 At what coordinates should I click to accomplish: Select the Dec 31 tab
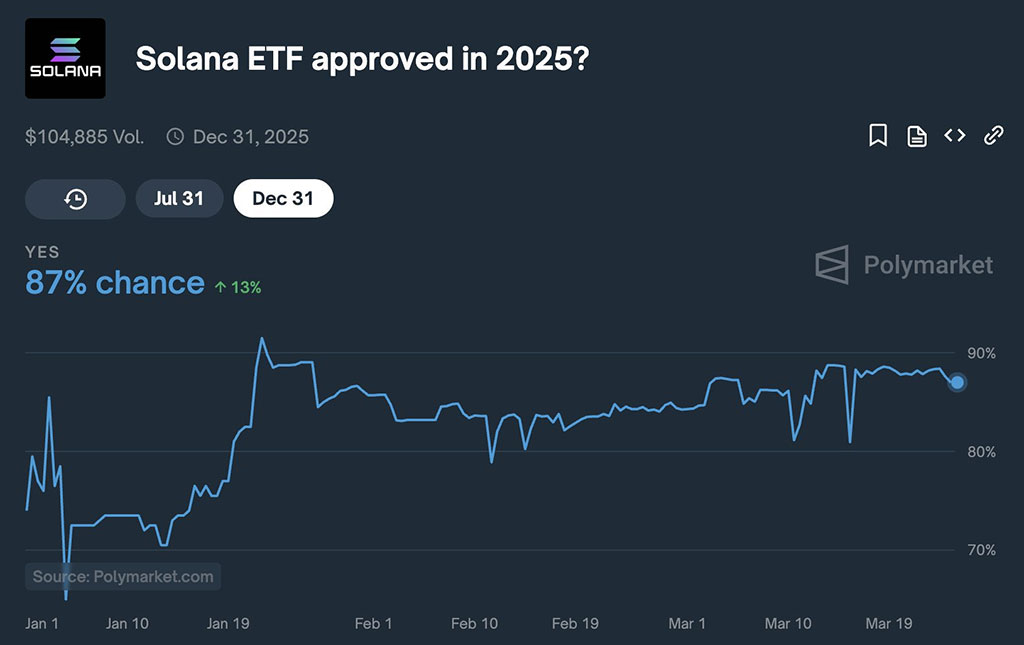pos(283,199)
